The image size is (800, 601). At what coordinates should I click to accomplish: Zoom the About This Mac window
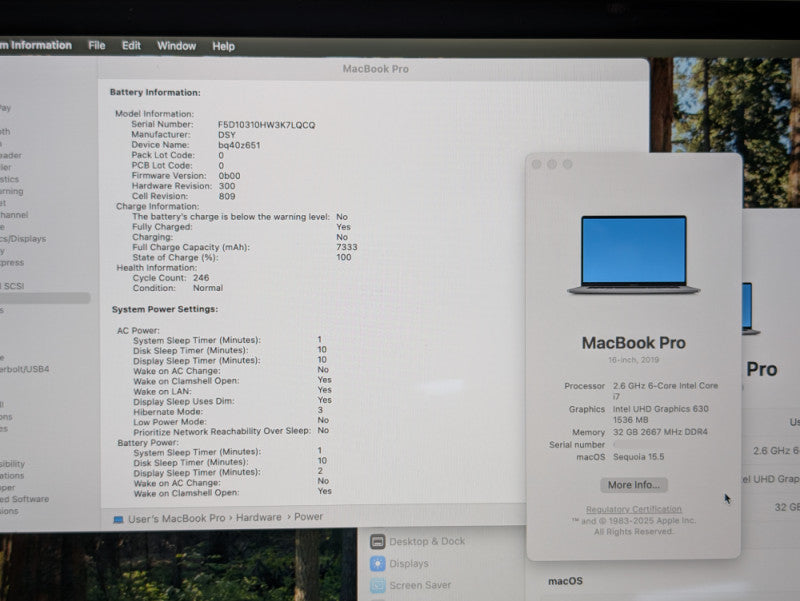568,164
